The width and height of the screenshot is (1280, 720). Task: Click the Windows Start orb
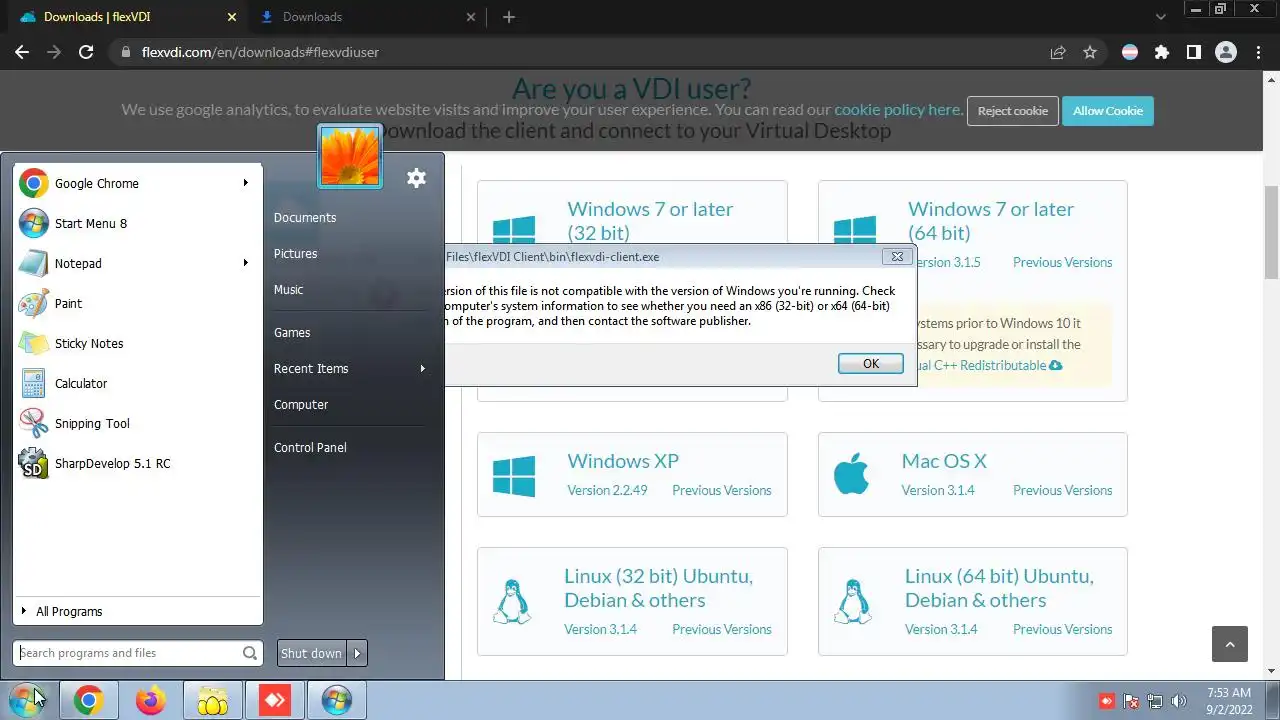[26, 700]
